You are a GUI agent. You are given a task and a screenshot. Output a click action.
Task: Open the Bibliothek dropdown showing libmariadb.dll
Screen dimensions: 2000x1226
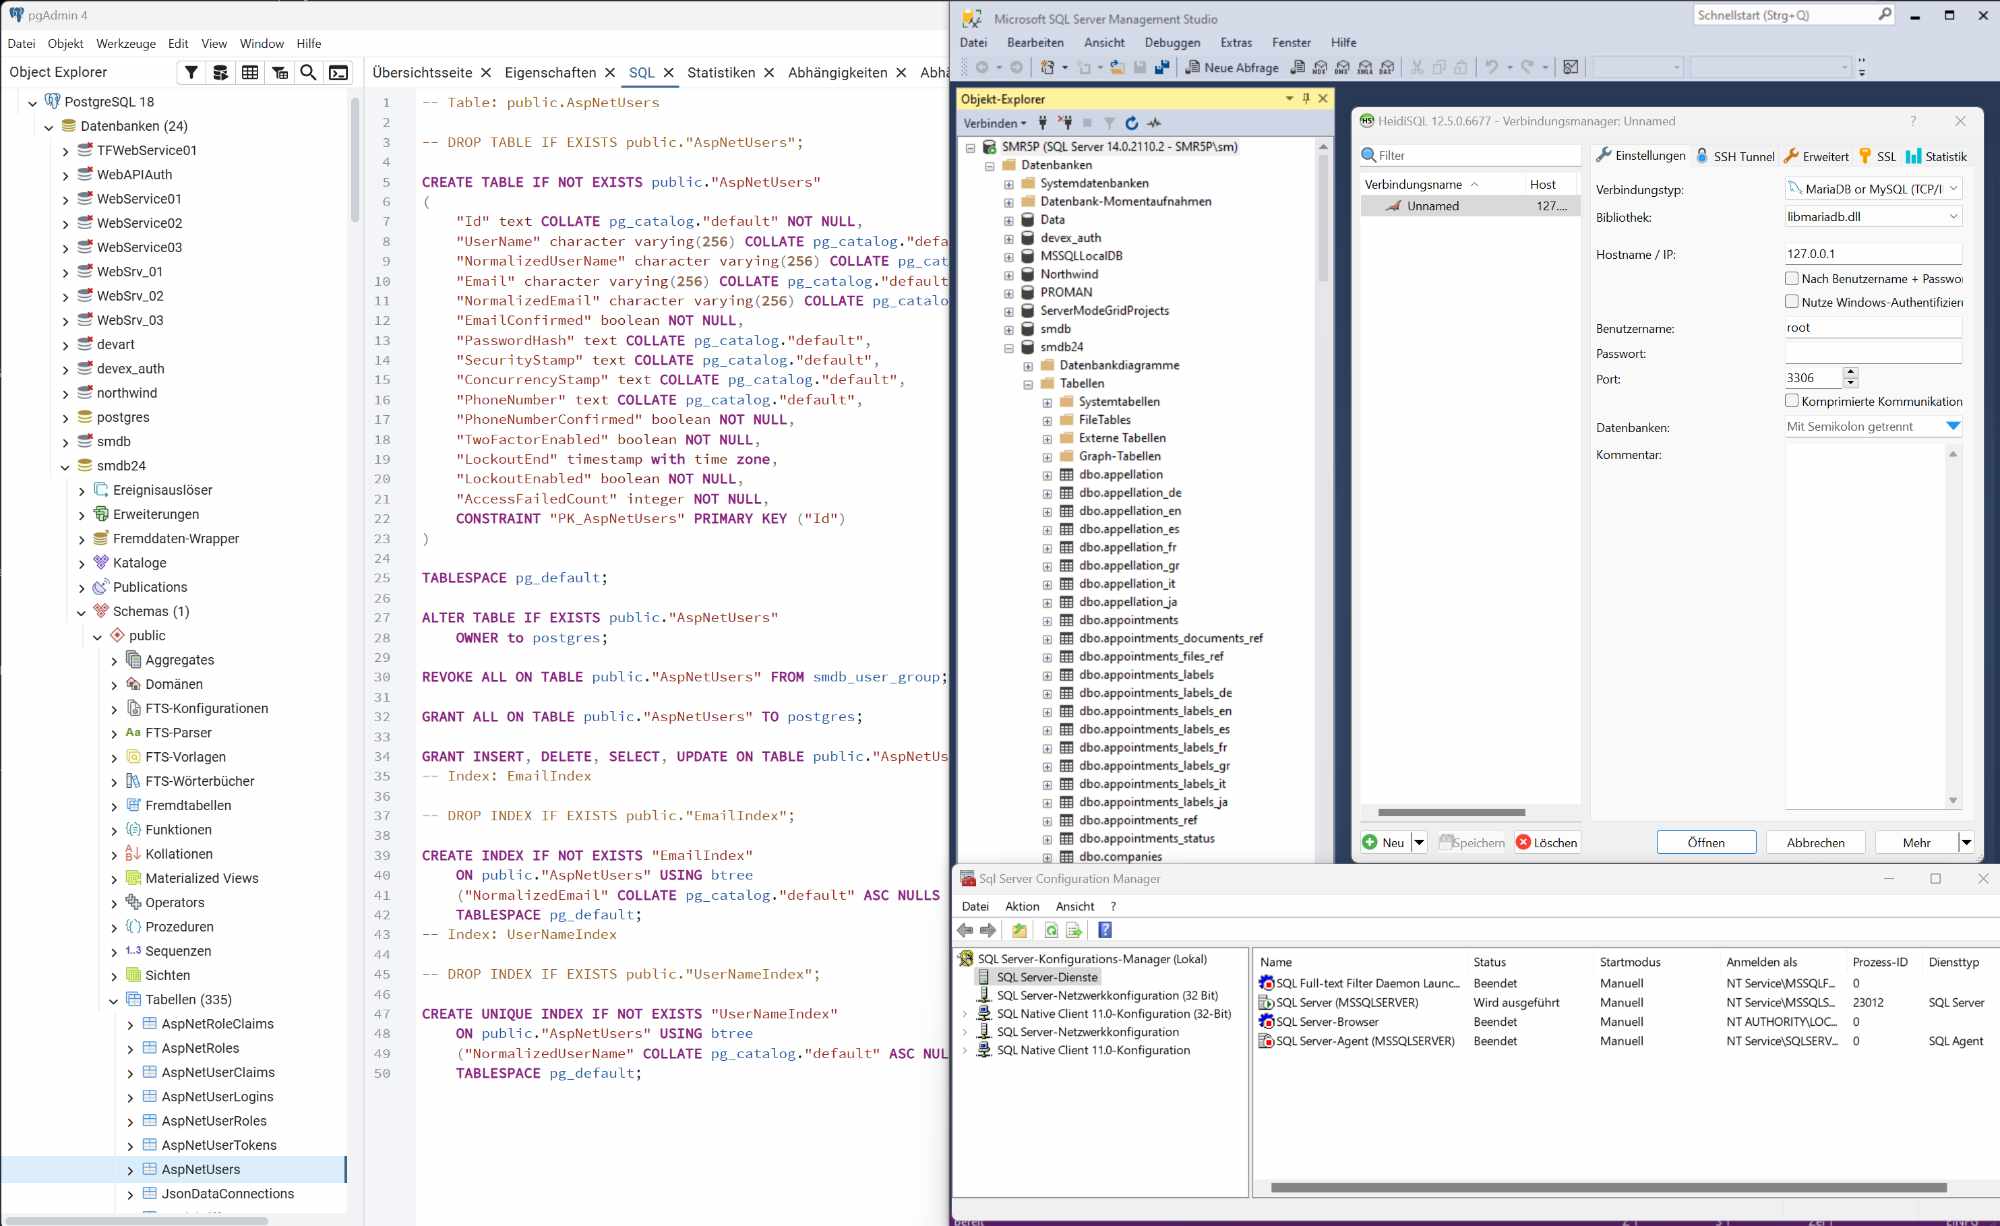pos(1953,216)
